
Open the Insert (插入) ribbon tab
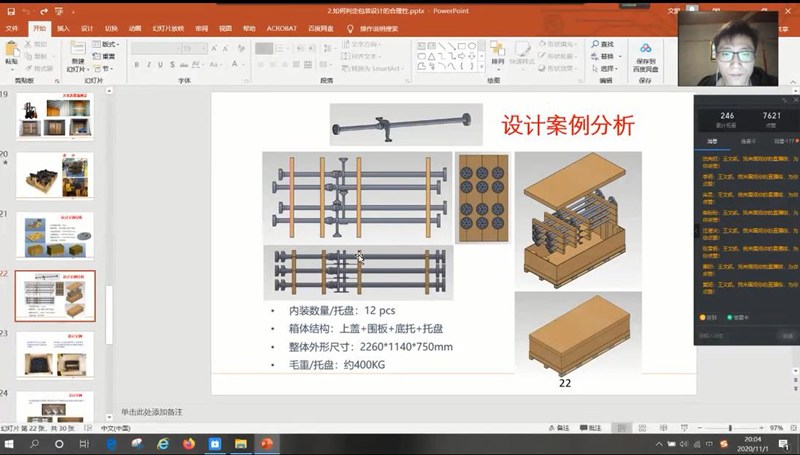pyautogui.click(x=63, y=28)
